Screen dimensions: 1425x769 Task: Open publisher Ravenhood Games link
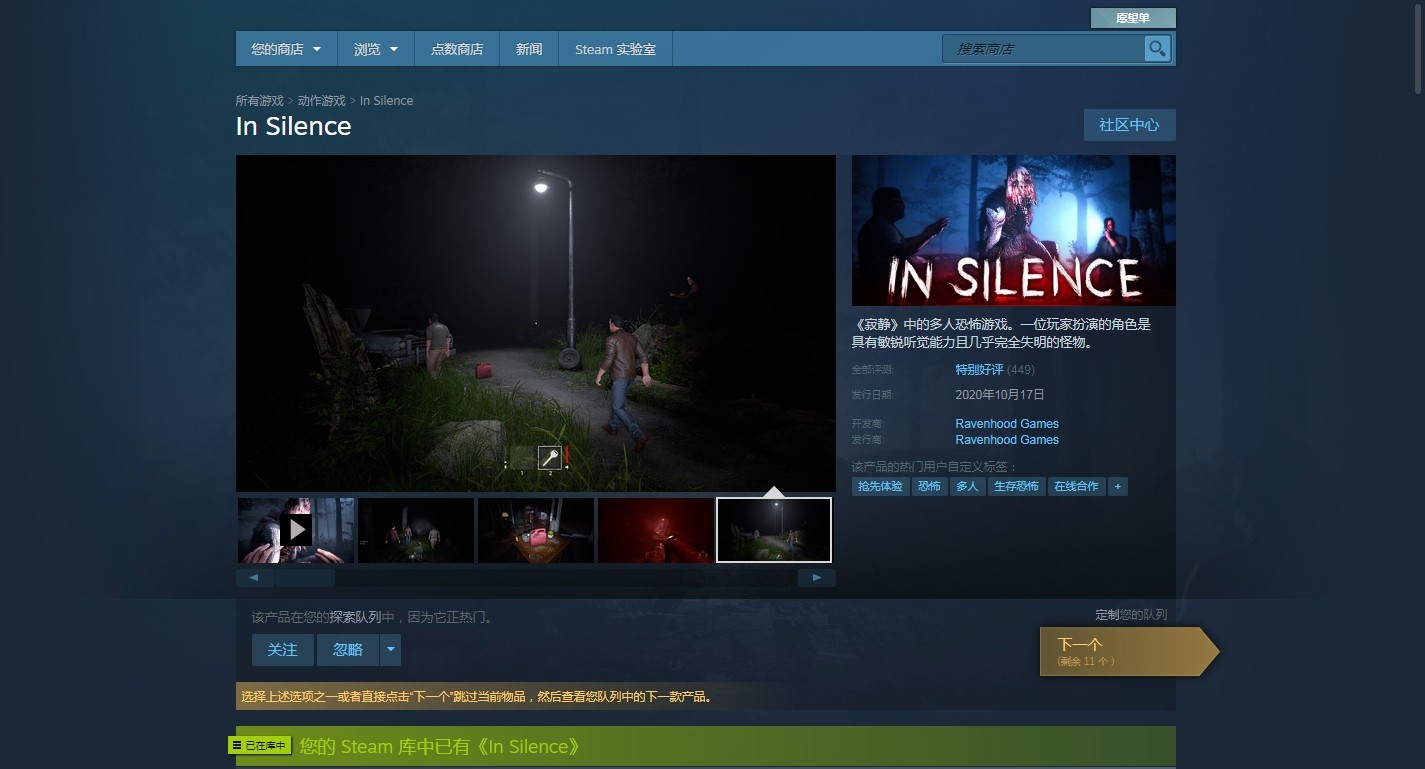[1007, 440]
